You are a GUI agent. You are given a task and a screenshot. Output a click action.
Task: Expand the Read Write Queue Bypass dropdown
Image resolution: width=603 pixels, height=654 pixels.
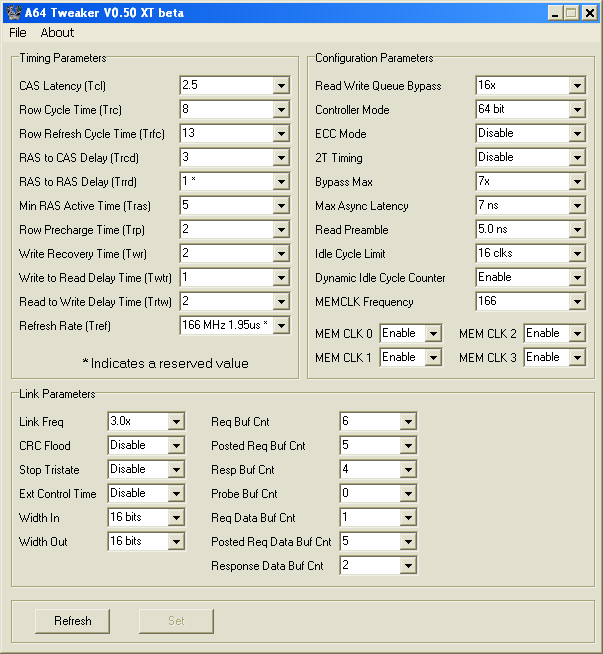pos(577,86)
